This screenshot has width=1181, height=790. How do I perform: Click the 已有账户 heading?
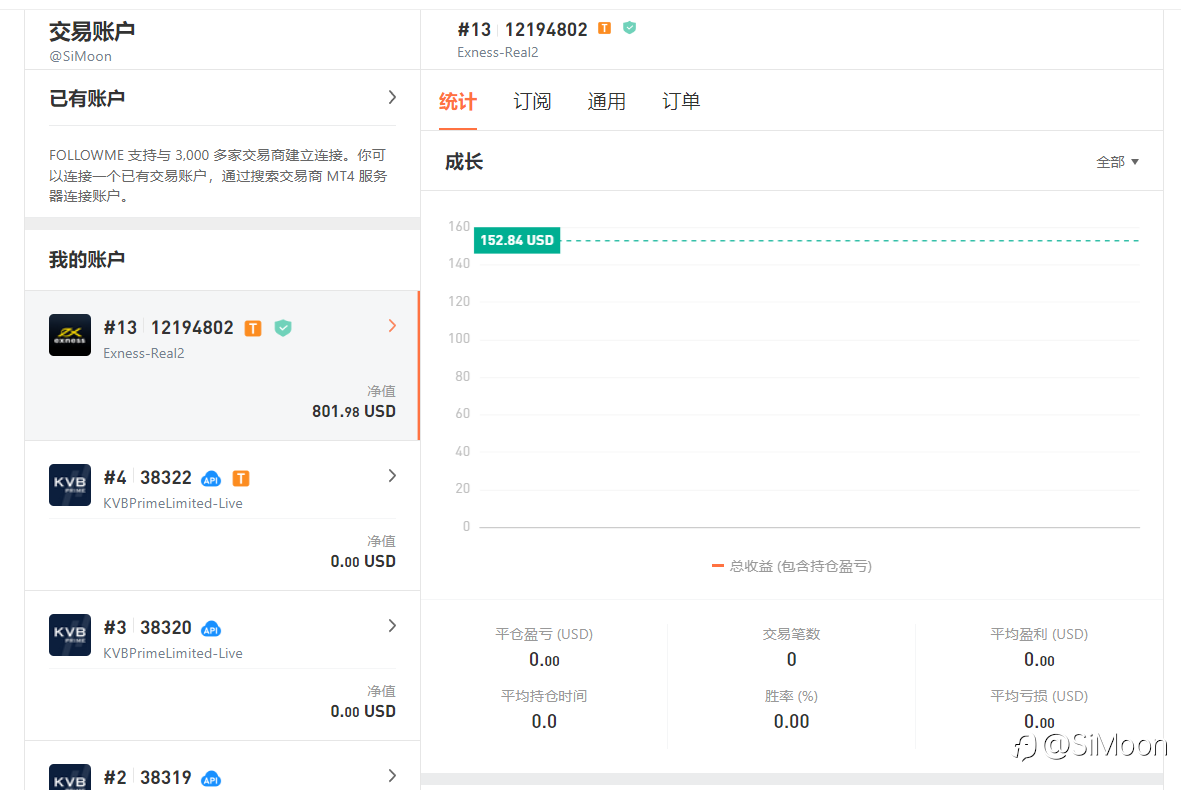click(x=87, y=99)
